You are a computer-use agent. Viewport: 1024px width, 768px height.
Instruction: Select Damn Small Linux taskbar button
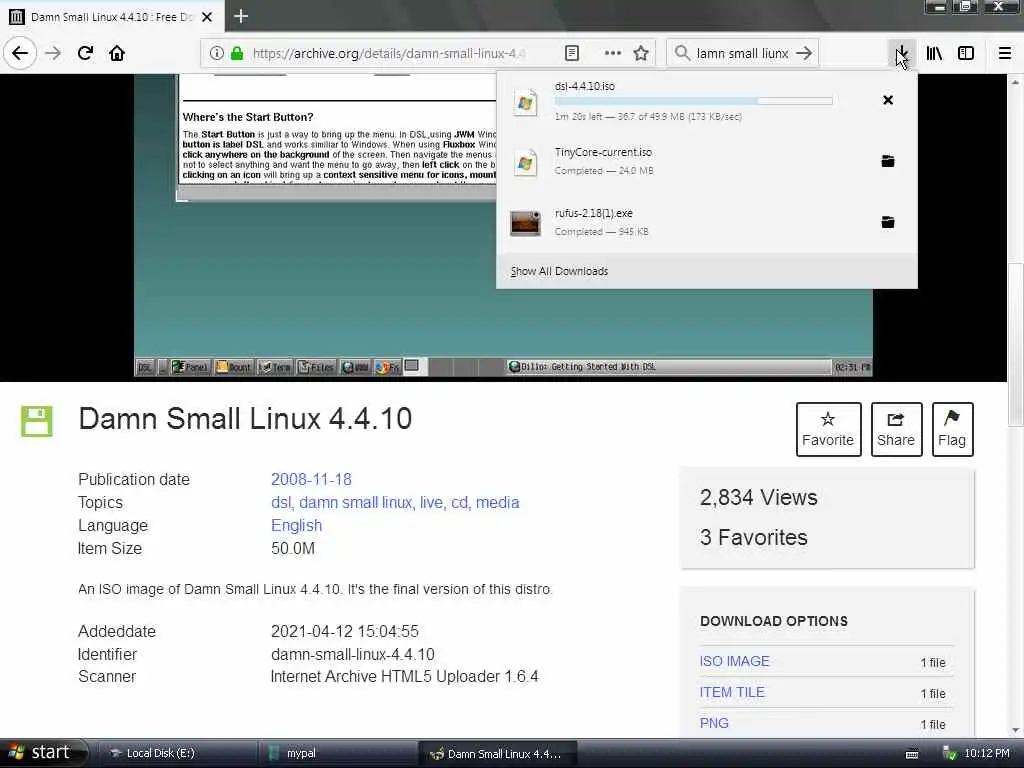[x=497, y=753]
